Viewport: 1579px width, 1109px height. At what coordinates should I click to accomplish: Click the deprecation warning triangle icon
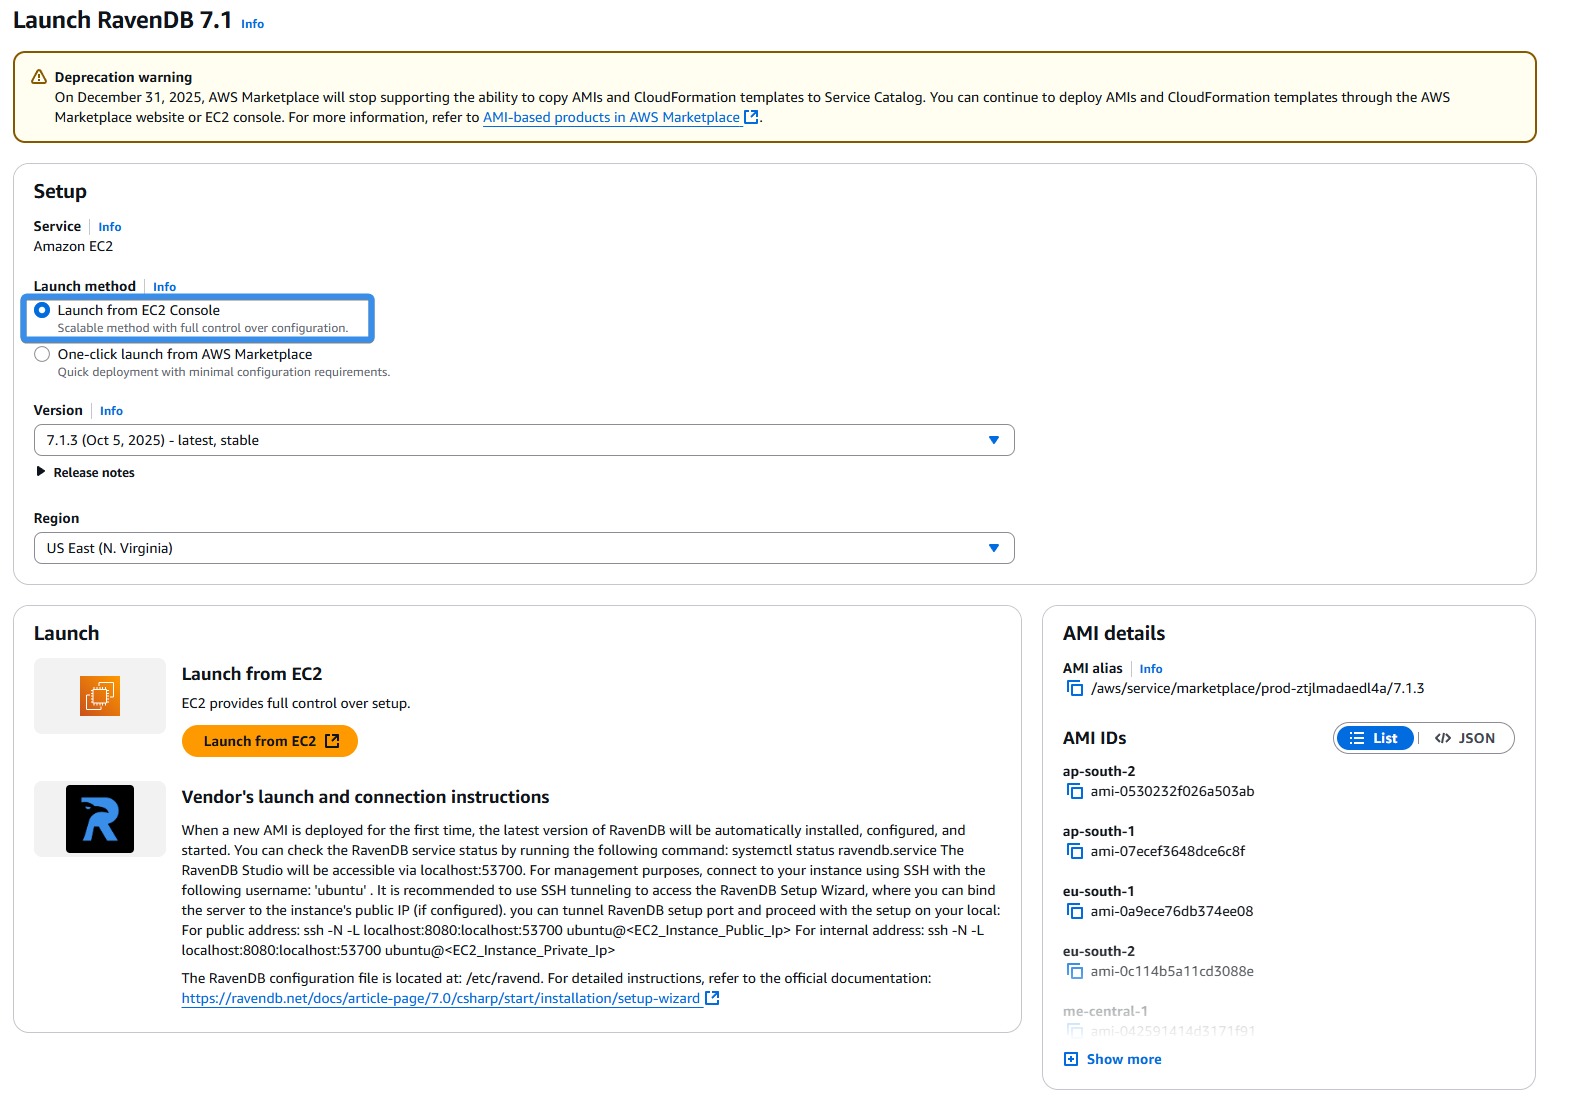tap(39, 77)
